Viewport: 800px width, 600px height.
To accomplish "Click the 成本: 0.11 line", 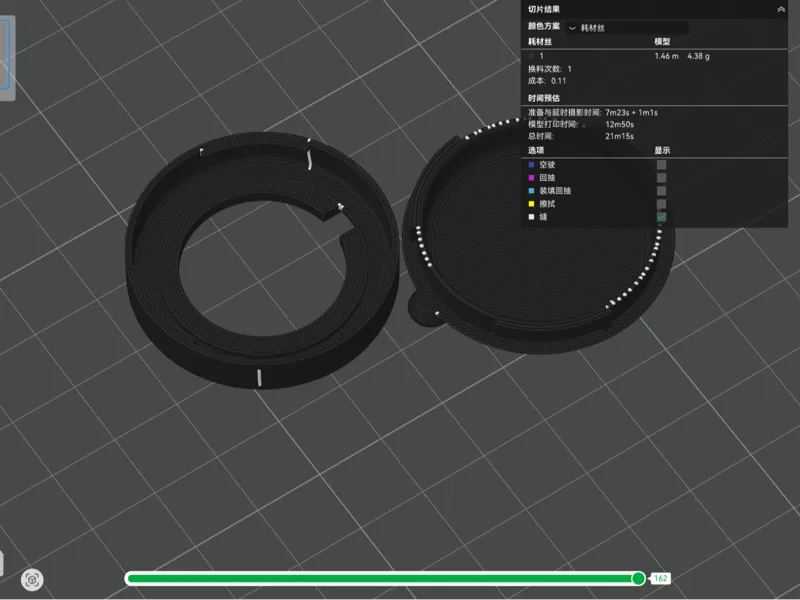I will 546,81.
